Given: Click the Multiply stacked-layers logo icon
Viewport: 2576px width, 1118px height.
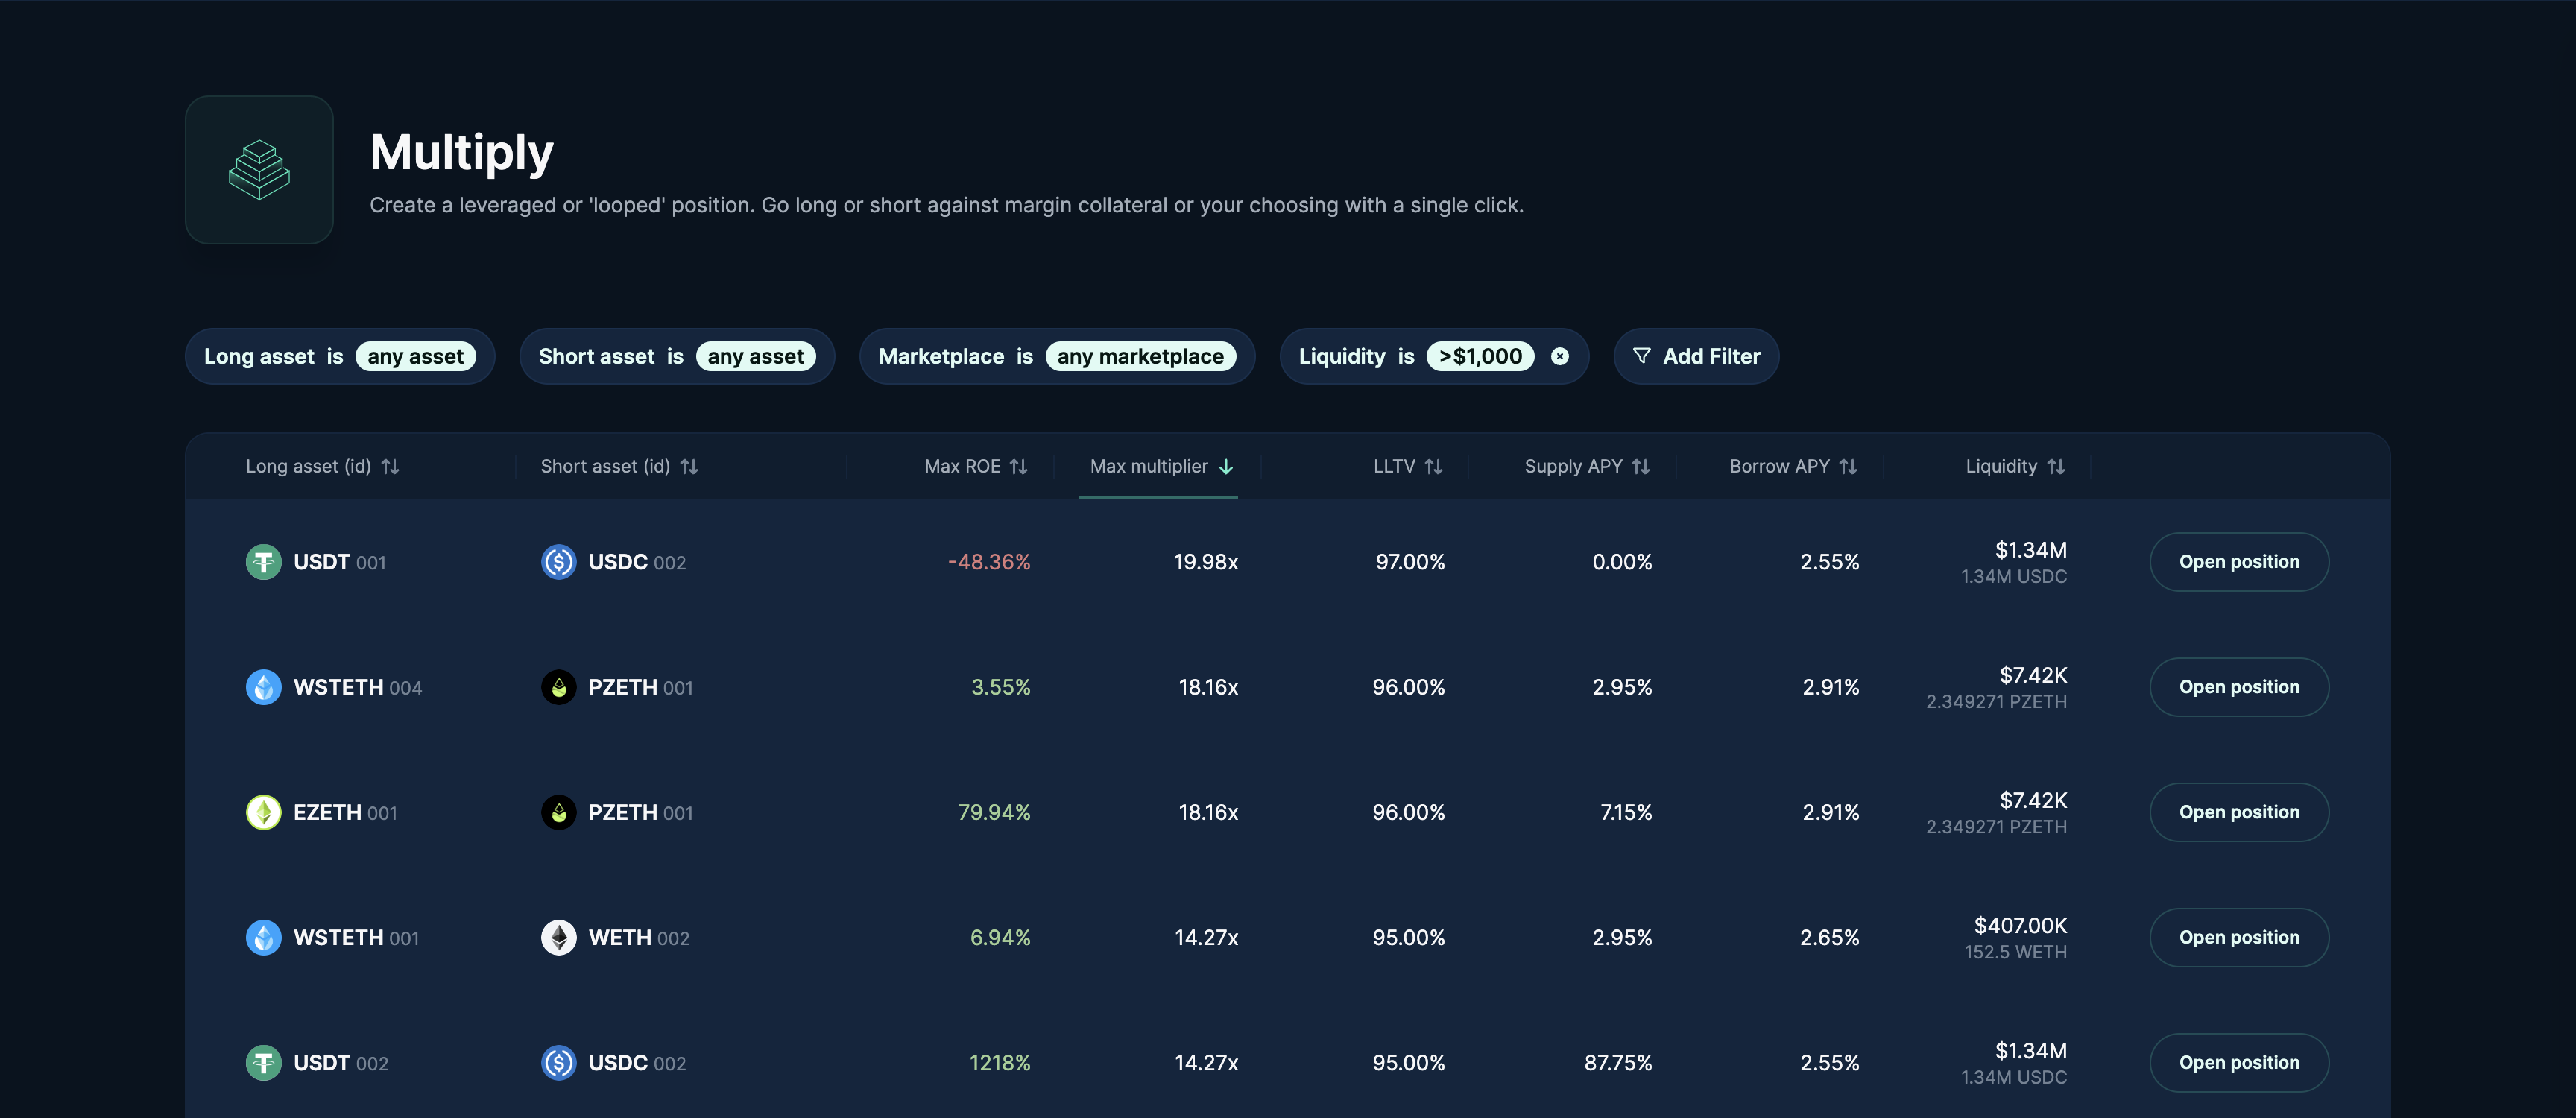Looking at the screenshot, I should click(x=259, y=170).
